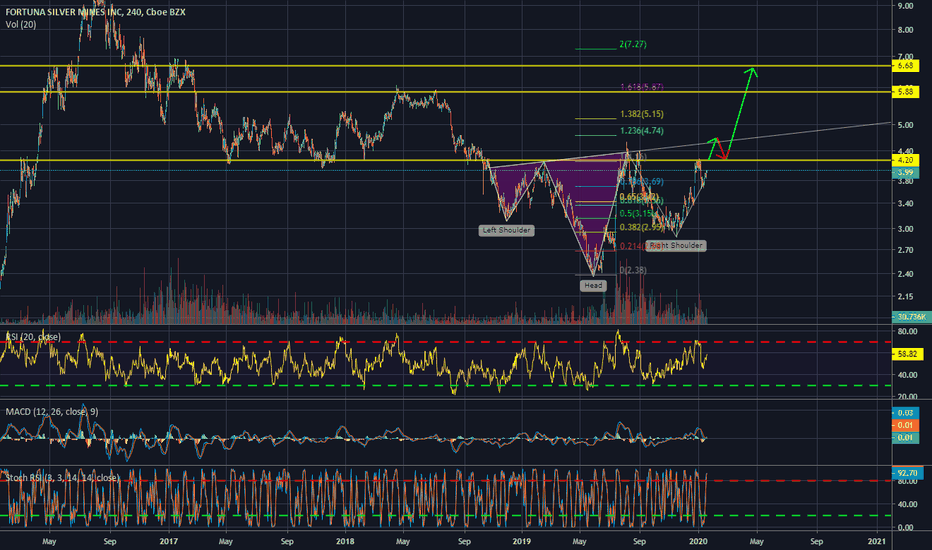Click the 1.236(4.74) Fibonacci level label
The height and width of the screenshot is (550, 932).
click(641, 131)
